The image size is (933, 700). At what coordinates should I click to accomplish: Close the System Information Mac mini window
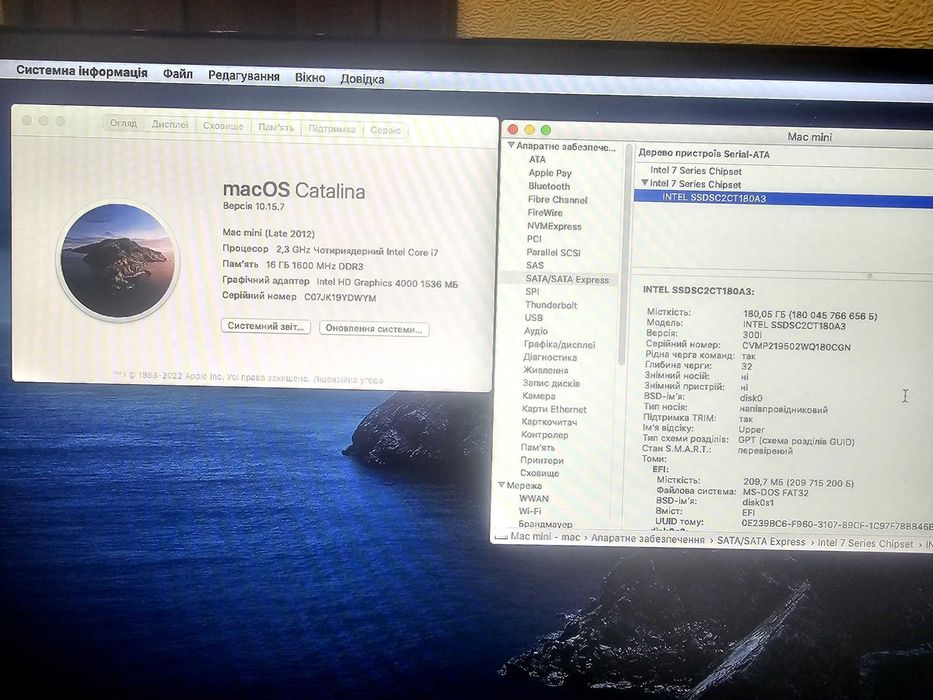click(512, 129)
